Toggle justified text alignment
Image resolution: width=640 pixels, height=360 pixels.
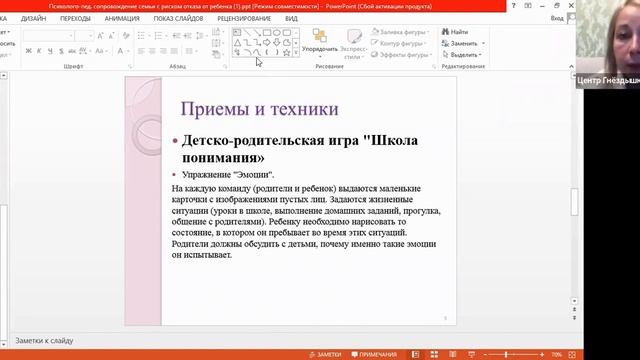[174, 51]
